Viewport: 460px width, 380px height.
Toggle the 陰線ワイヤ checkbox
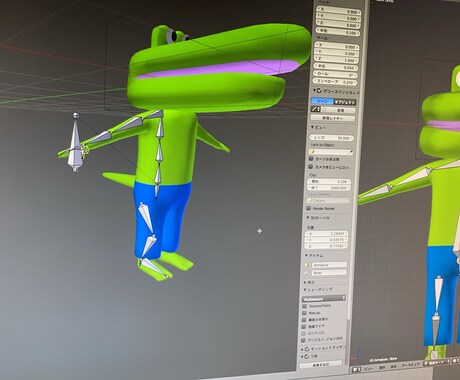303,327
